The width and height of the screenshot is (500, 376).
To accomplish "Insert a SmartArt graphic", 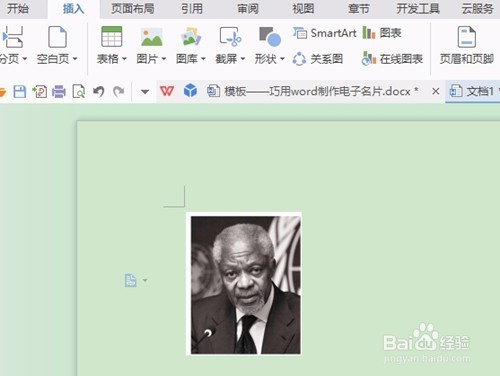I will [324, 33].
